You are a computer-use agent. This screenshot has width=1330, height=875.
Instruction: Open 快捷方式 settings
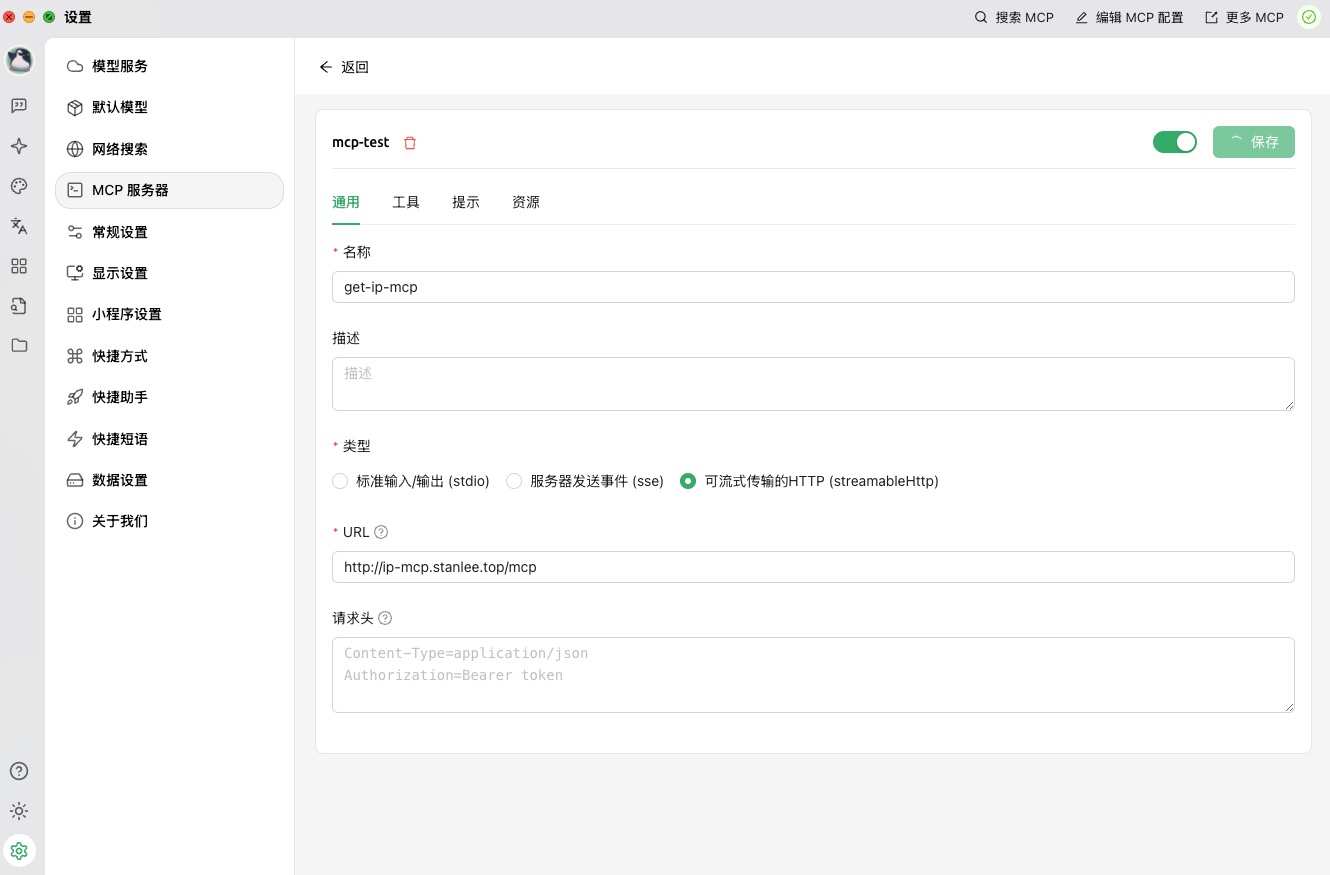[x=170, y=356]
